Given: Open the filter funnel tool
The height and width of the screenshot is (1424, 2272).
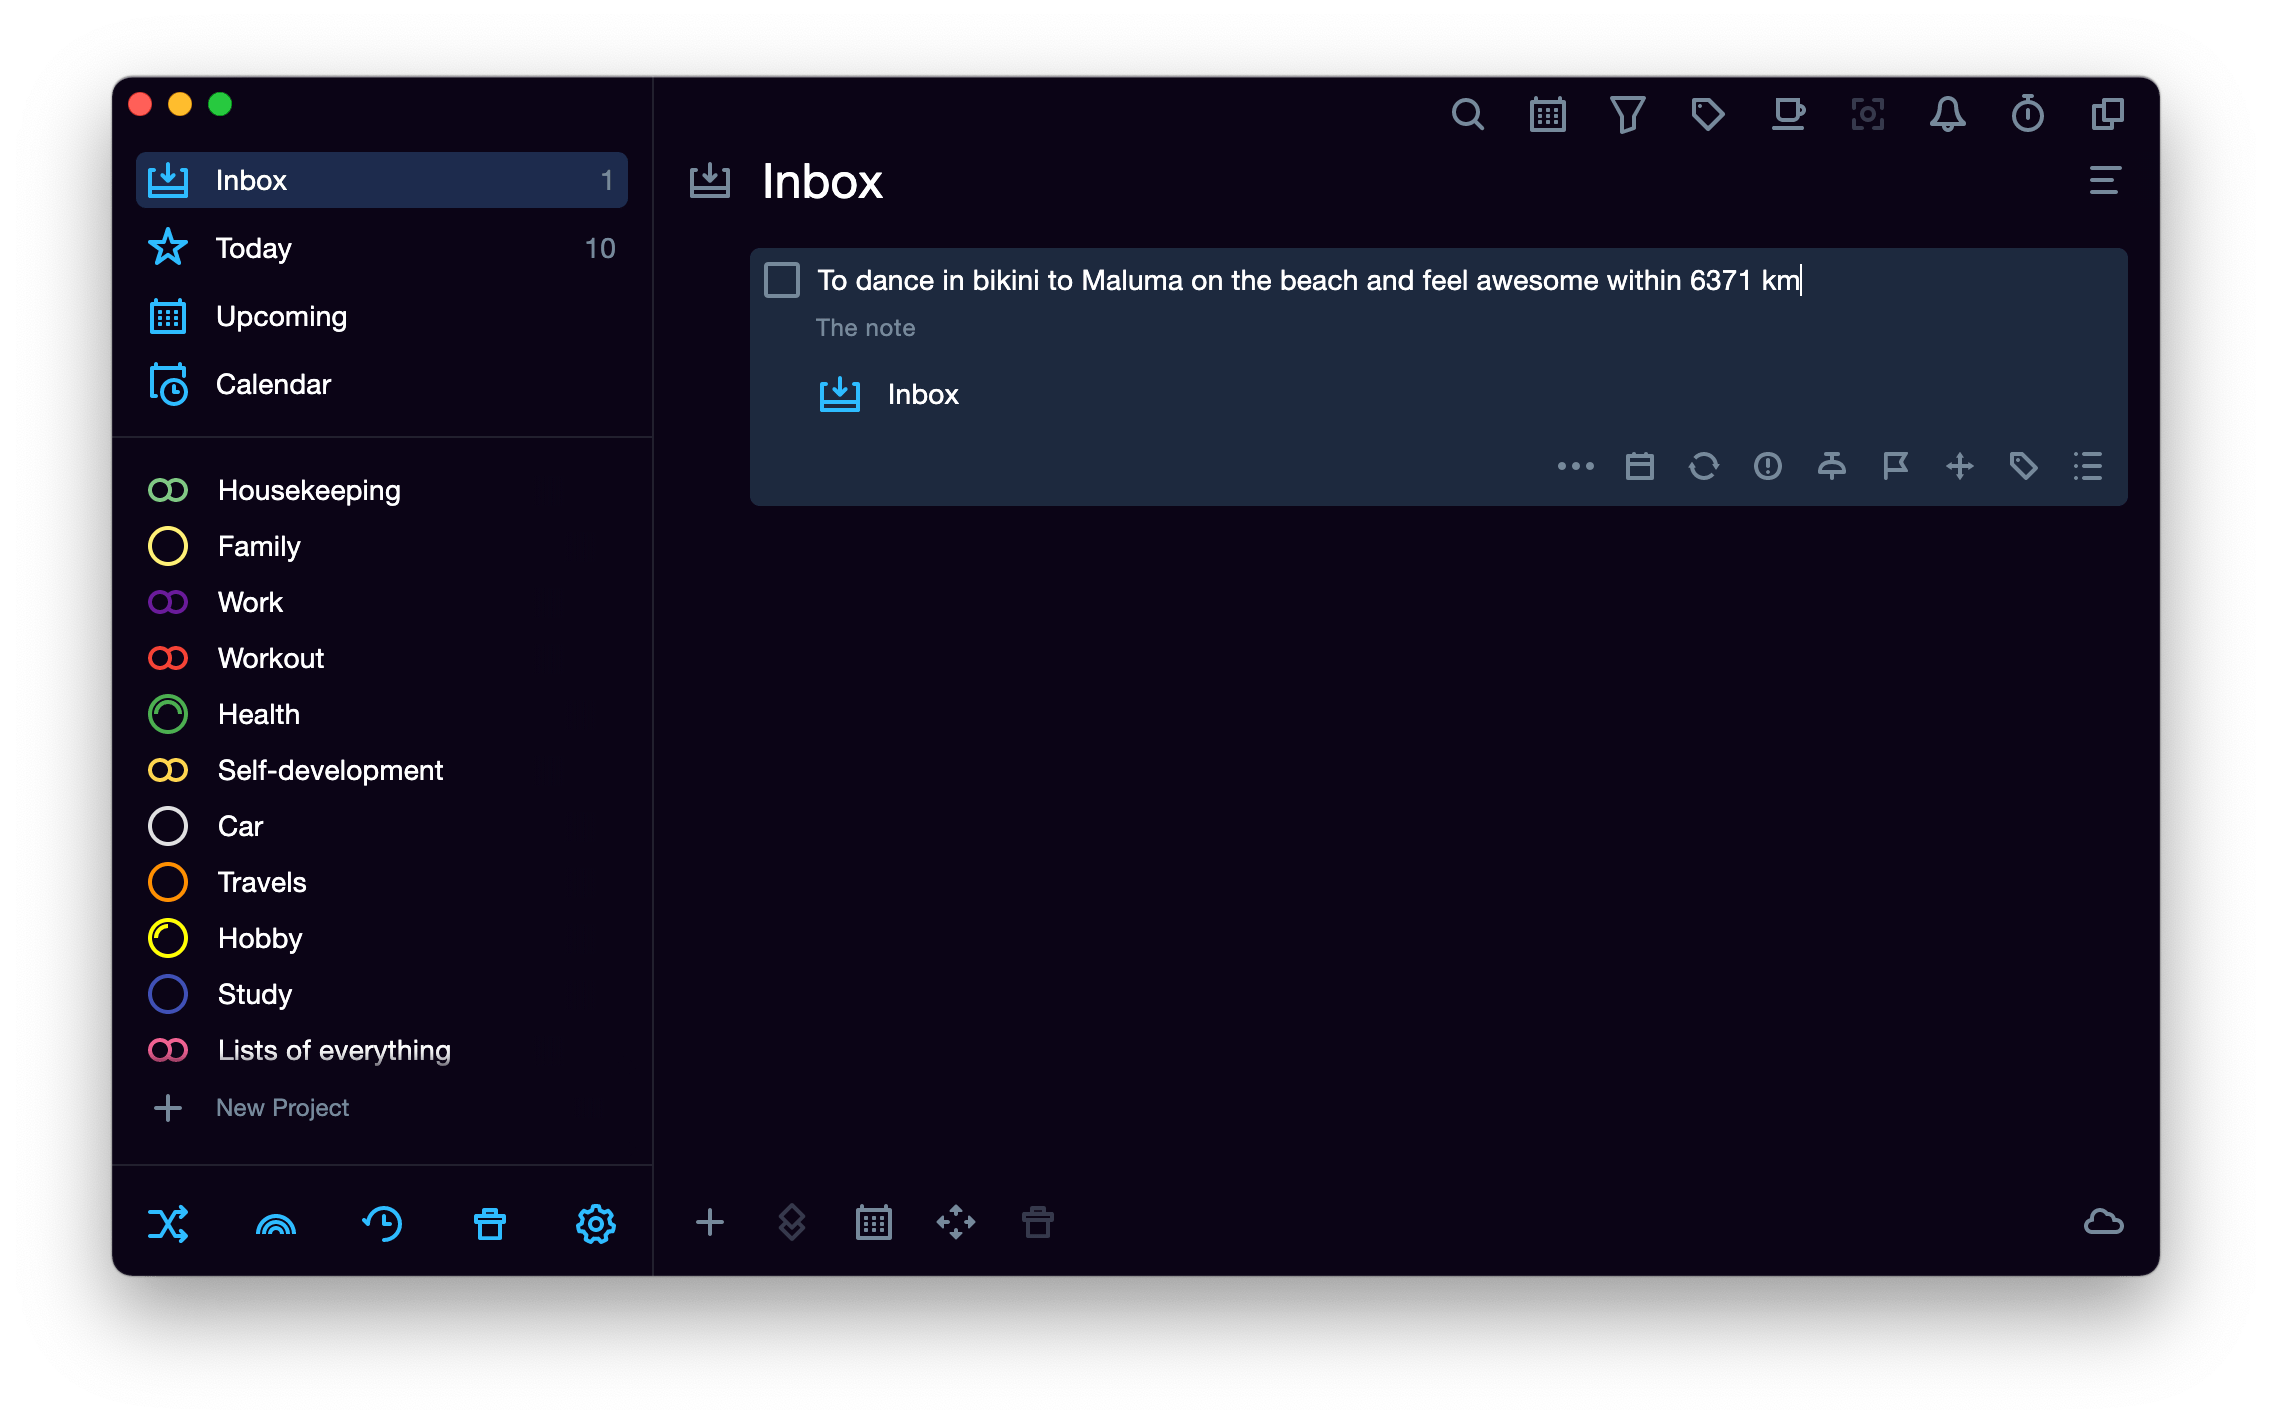Looking at the screenshot, I should pyautogui.click(x=1627, y=115).
